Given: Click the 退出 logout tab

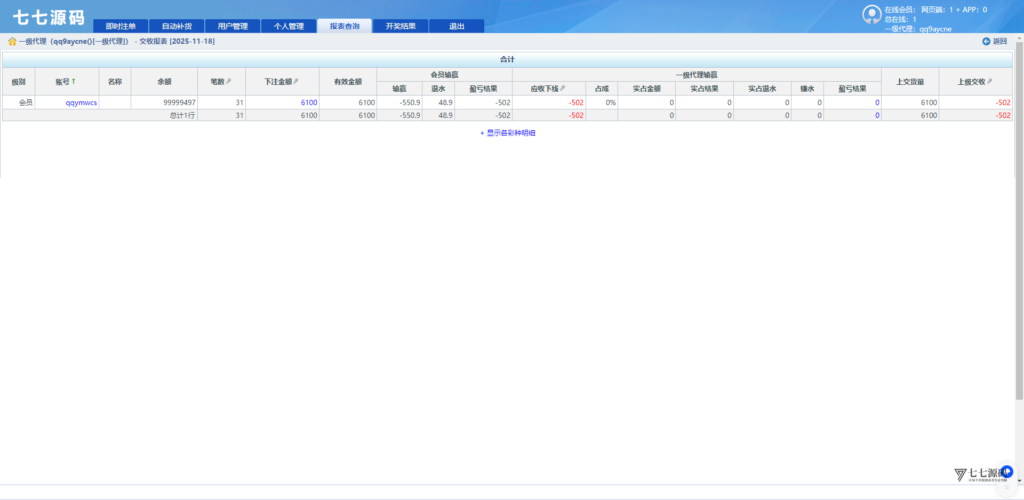Looking at the screenshot, I should pos(456,27).
